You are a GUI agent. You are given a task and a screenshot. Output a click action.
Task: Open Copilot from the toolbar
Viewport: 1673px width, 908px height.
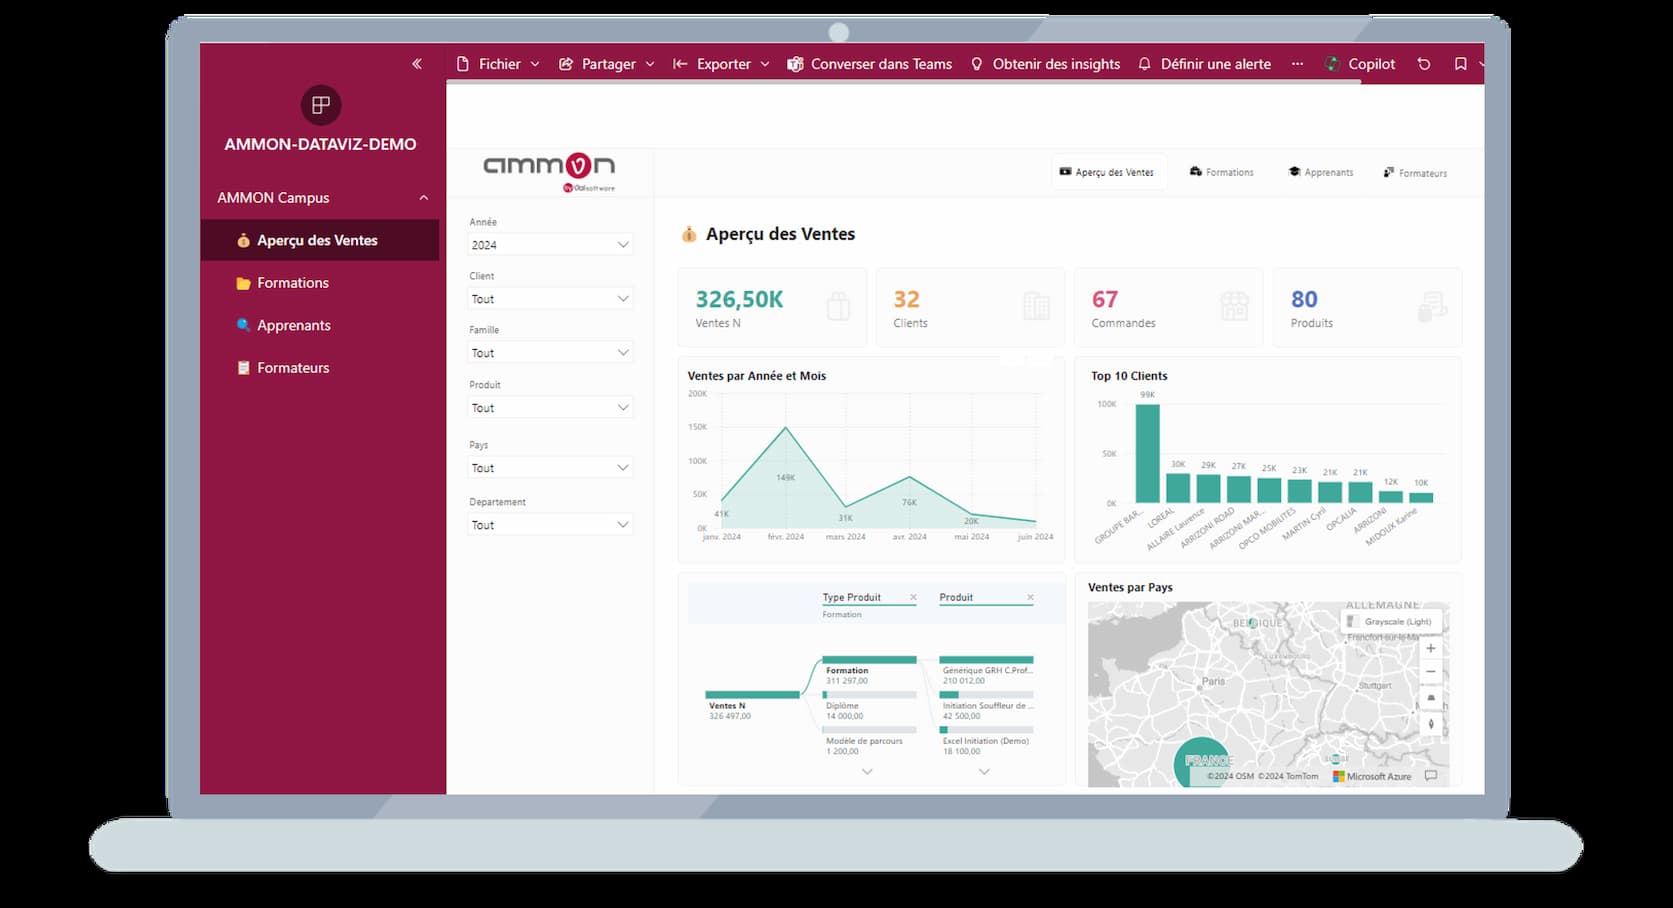pyautogui.click(x=1360, y=64)
